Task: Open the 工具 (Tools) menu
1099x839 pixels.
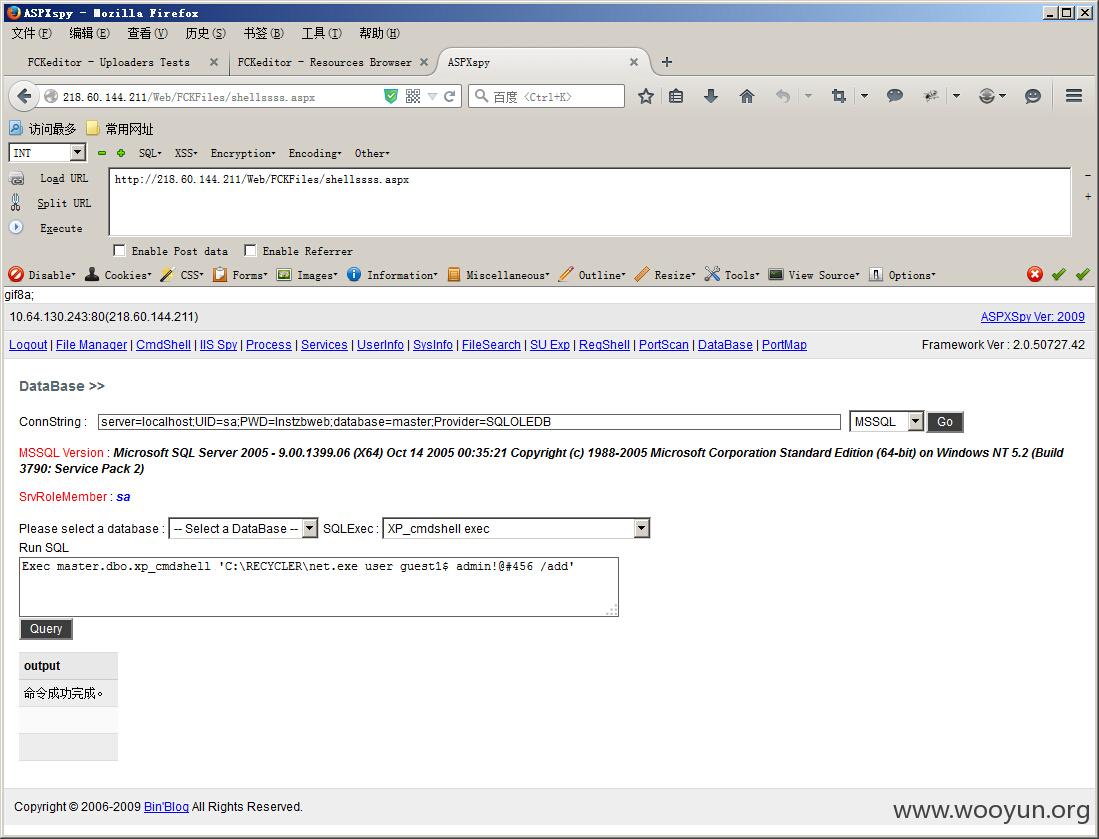Action: coord(322,34)
